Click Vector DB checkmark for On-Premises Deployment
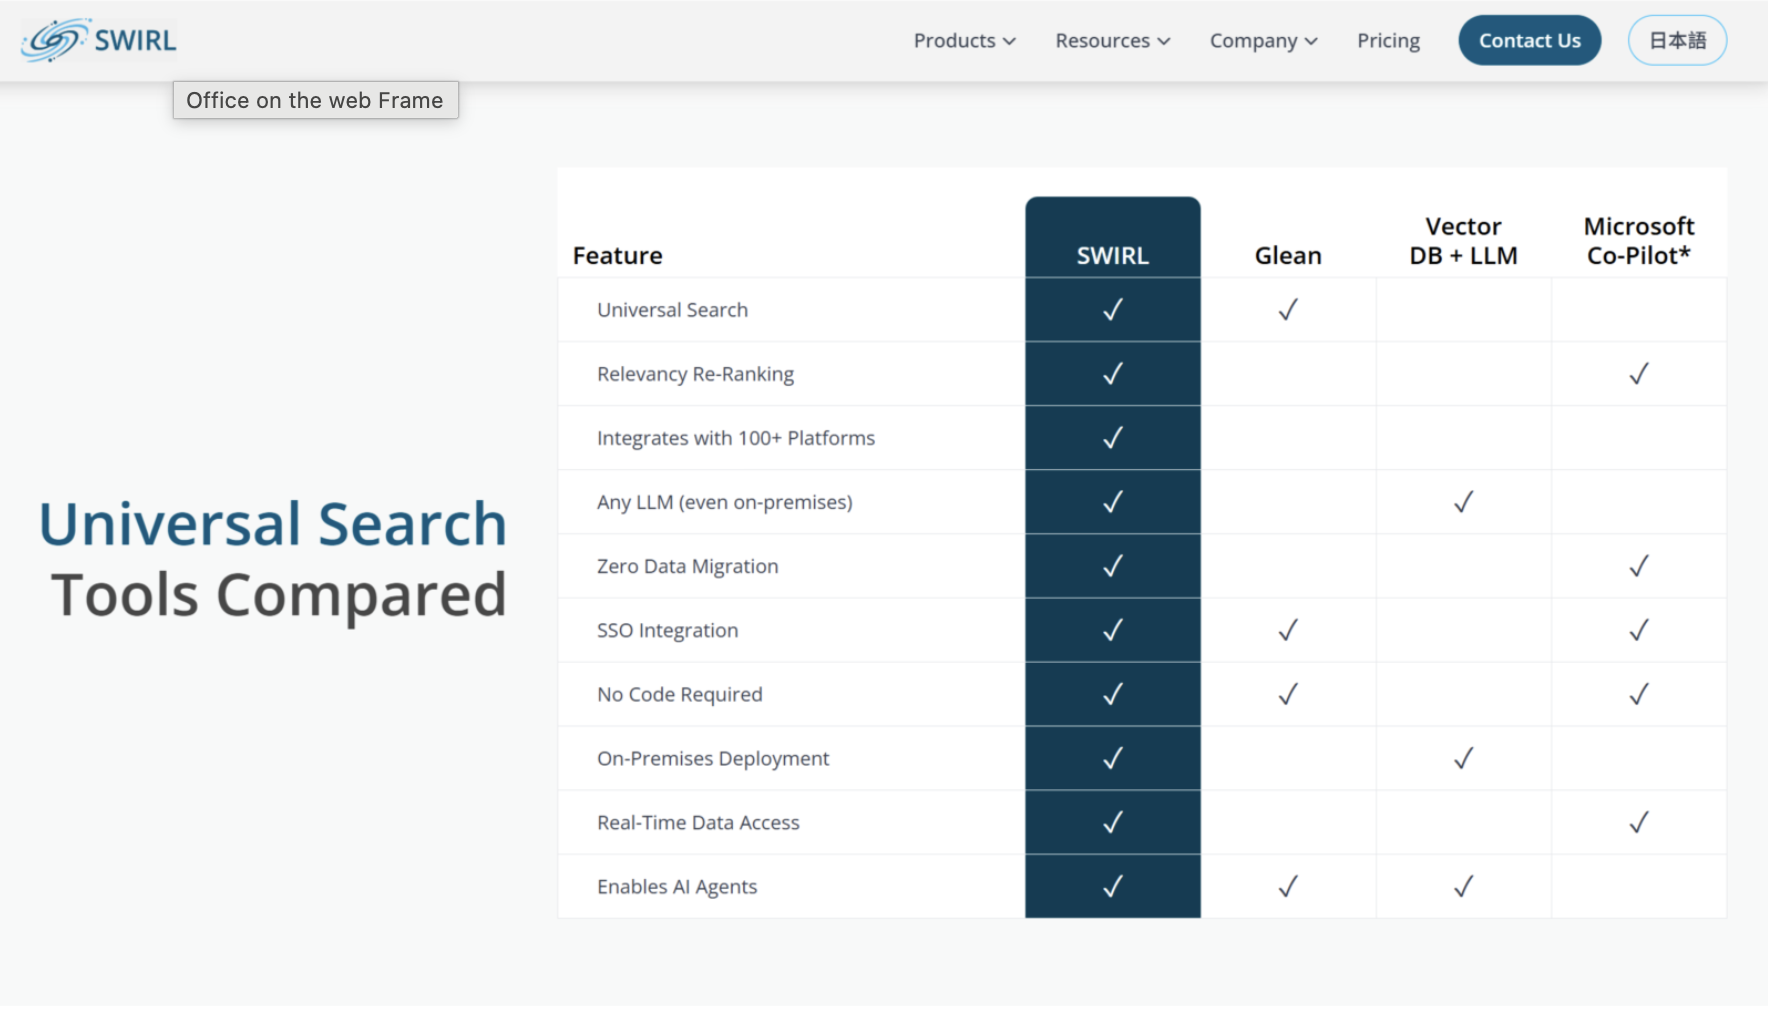Viewport: 1768px width, 1010px height. click(x=1463, y=758)
